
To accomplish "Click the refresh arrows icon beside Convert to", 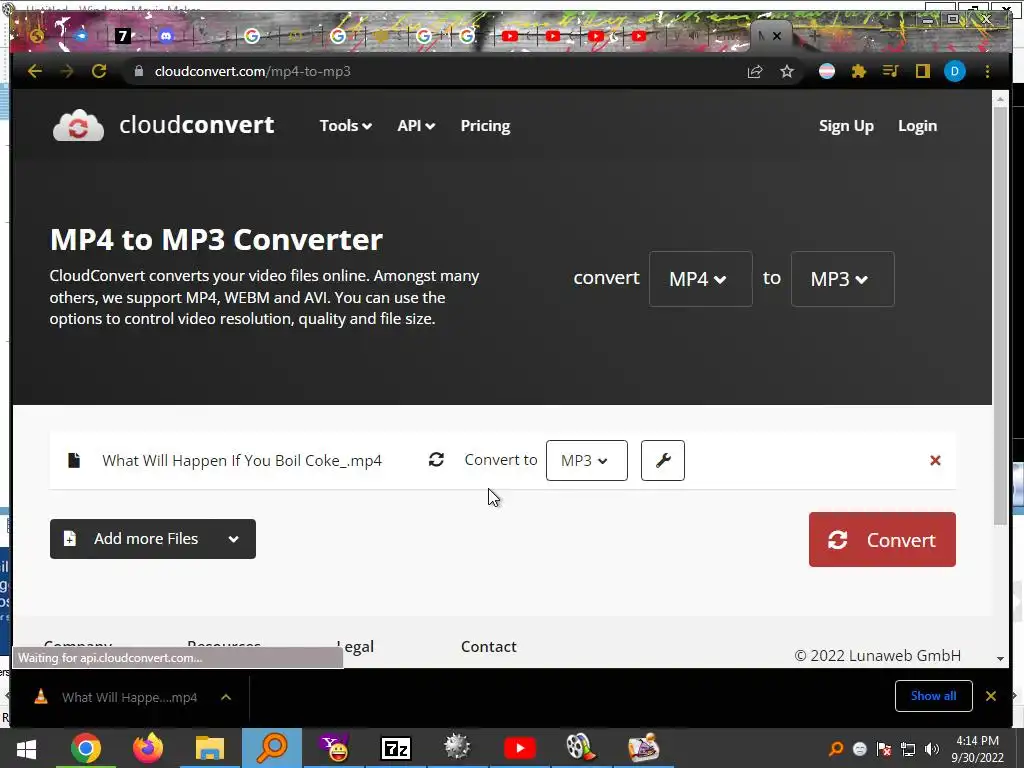I will tap(436, 460).
